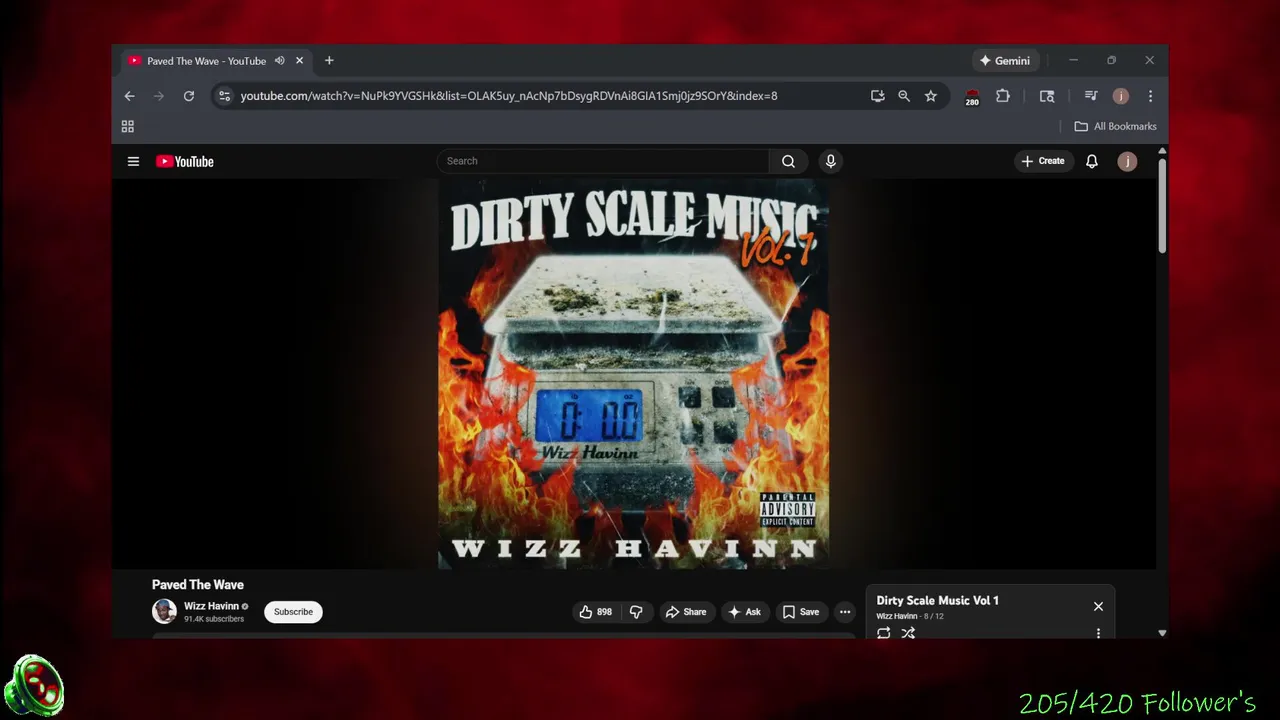Go back to the previous page
1280x720 pixels.
[x=129, y=96]
